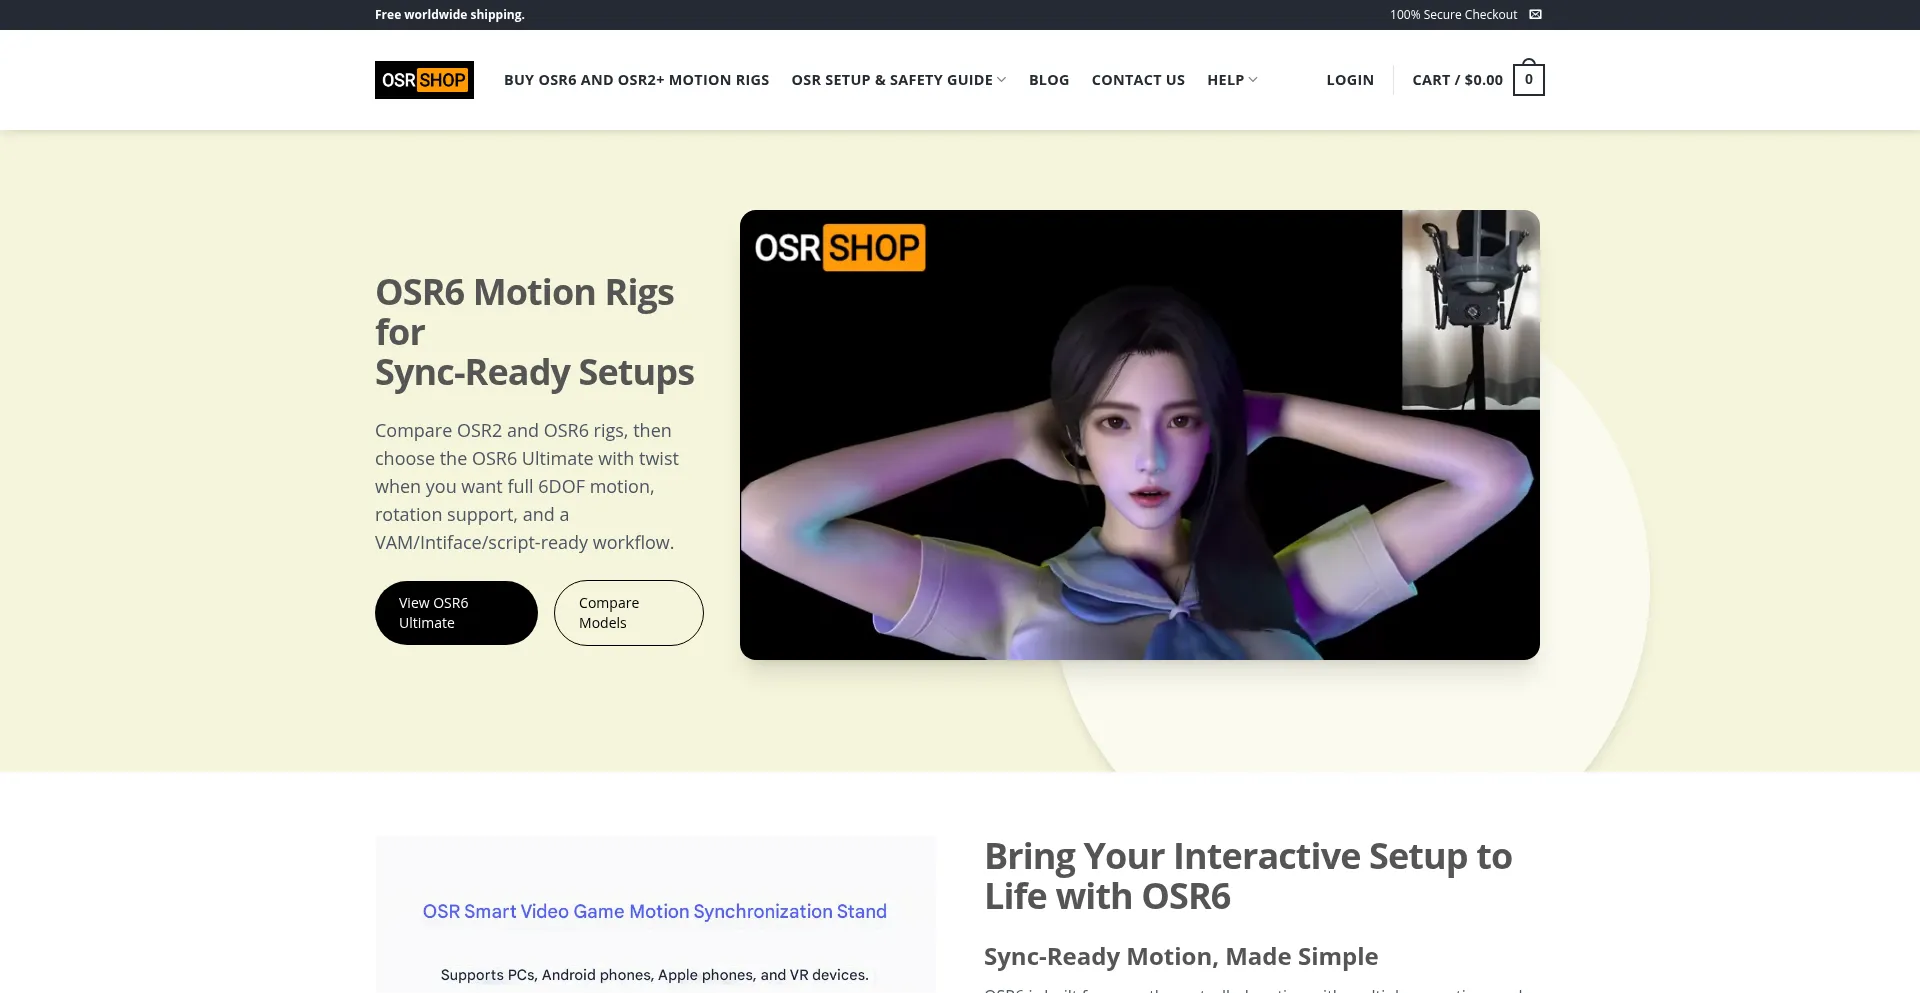
Task: Expand the OSR Setup & Safety Guide chevron
Action: coord(1002,80)
